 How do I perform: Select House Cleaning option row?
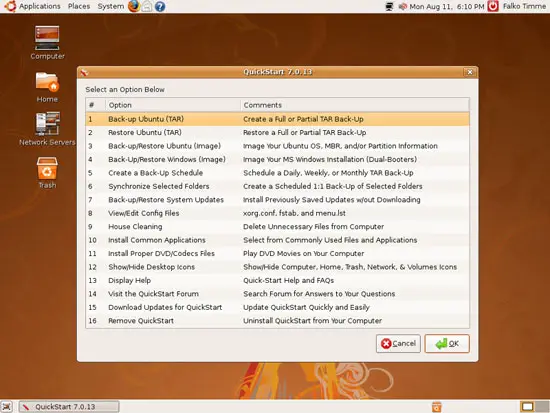[277, 227]
